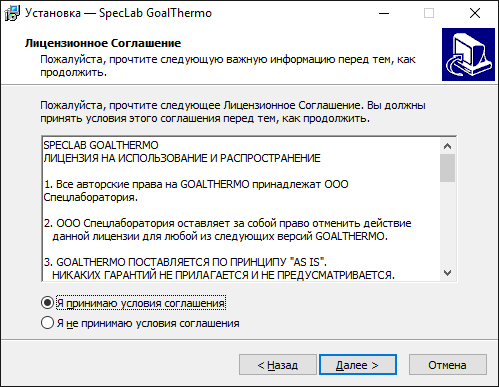
Task: Click the installer icon in title bar
Action: [x=12, y=13]
